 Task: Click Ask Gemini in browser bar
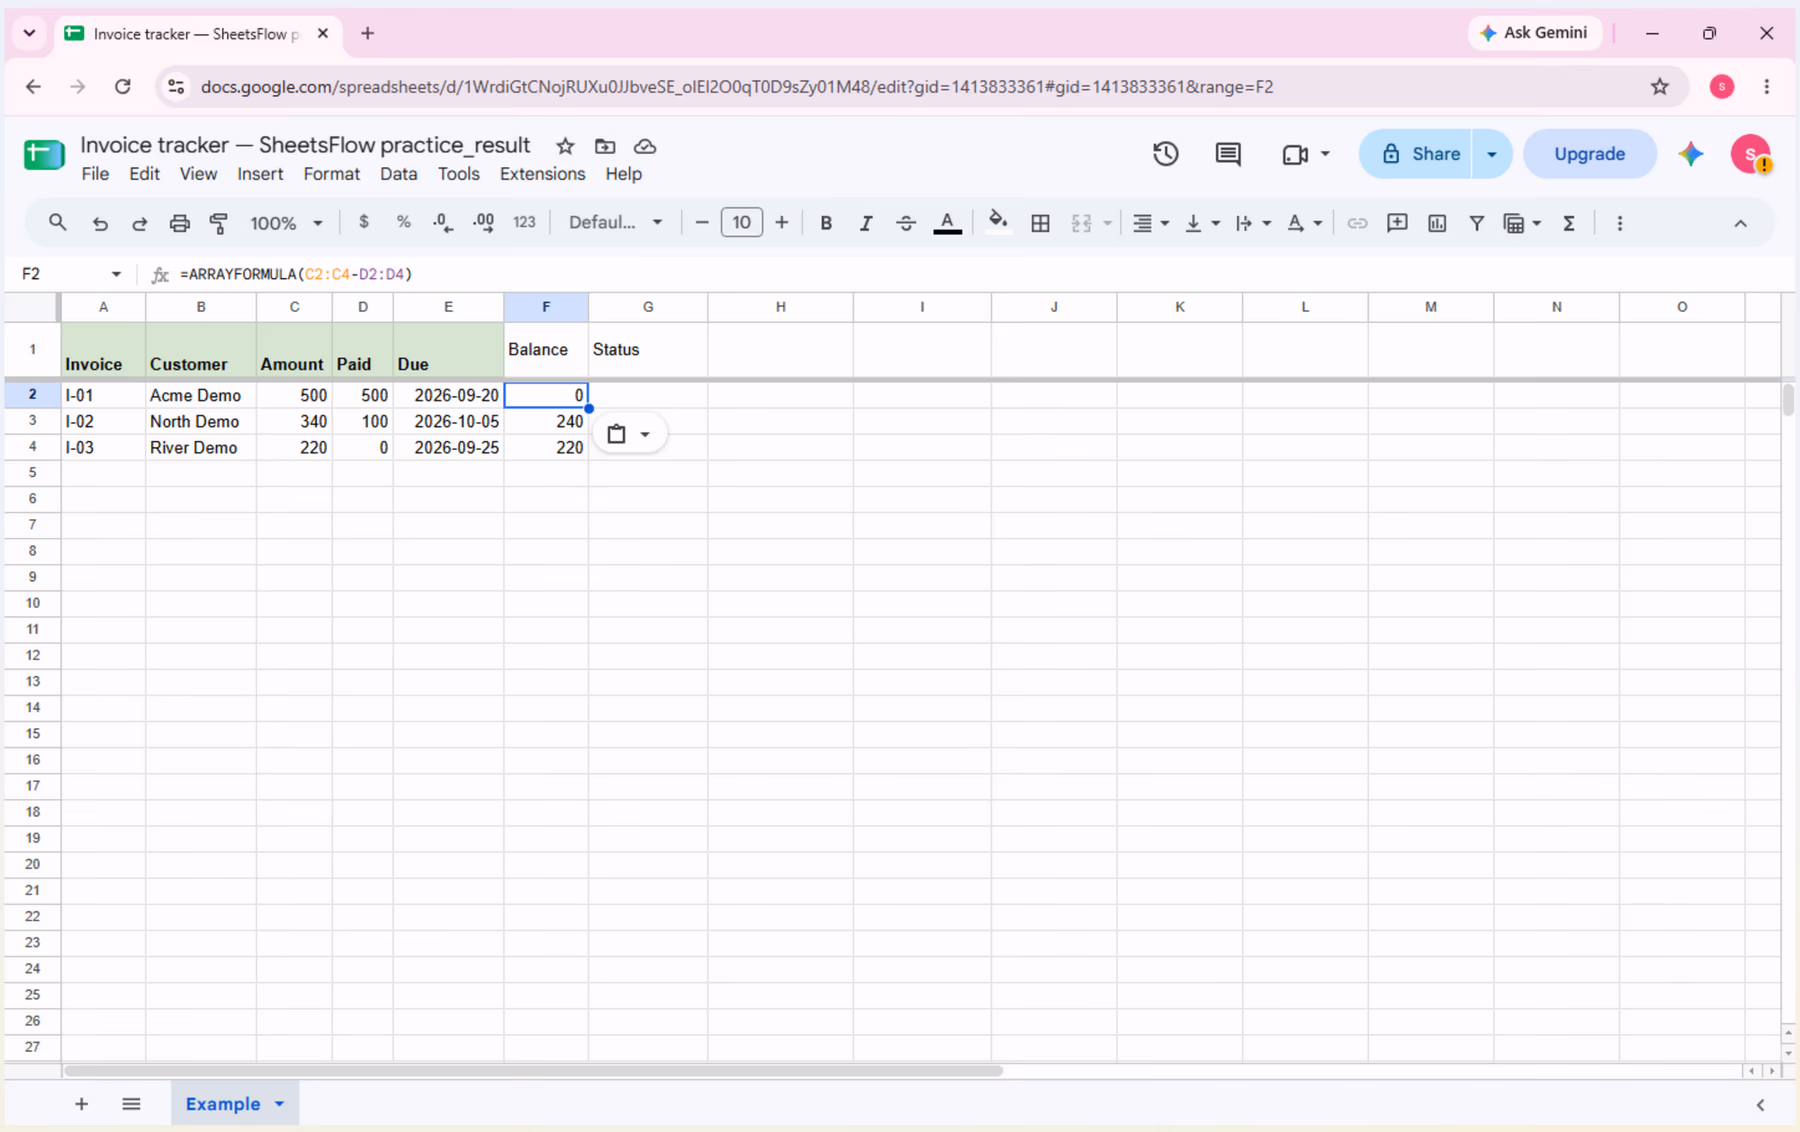tap(1534, 33)
